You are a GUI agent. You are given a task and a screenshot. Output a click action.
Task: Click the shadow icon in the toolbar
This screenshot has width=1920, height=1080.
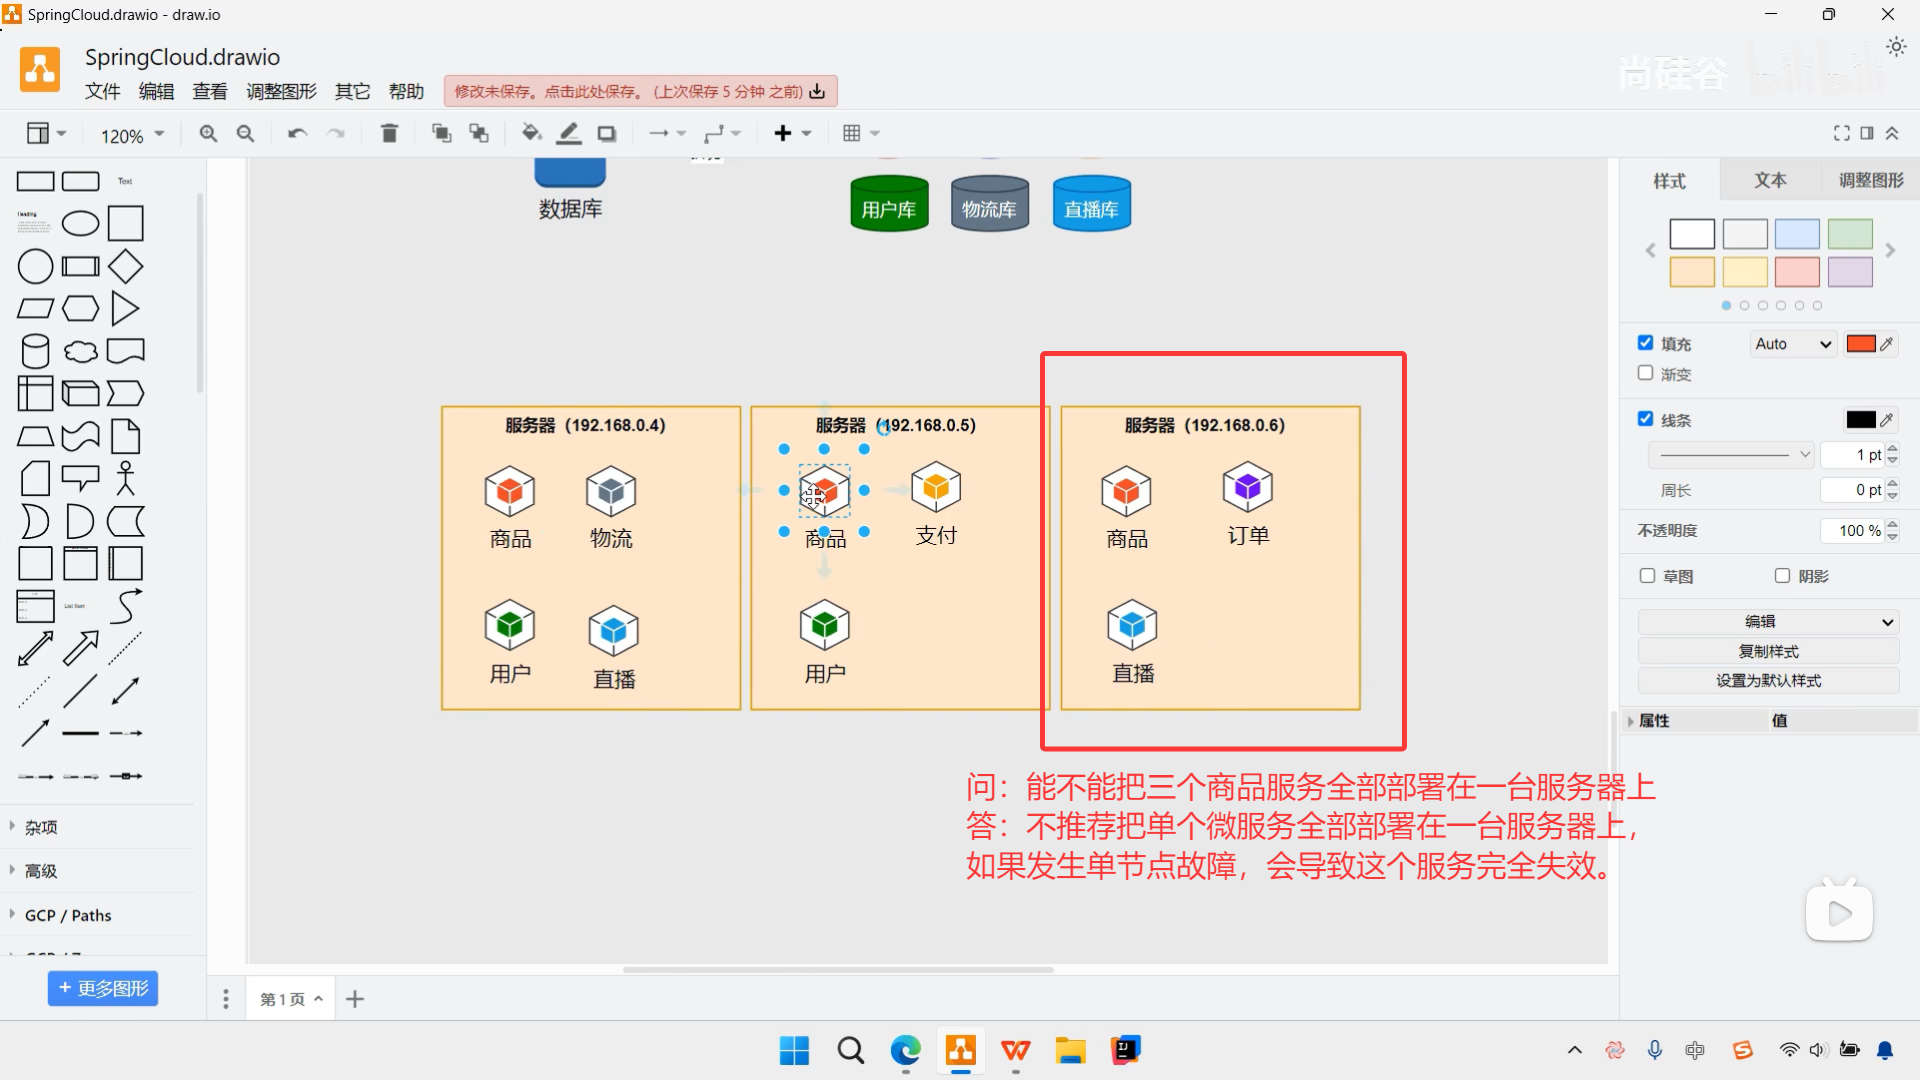[606, 132]
